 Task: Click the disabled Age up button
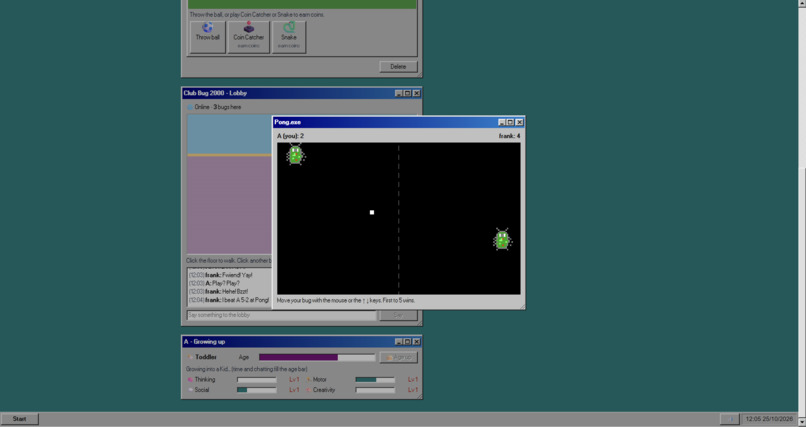[x=398, y=357]
